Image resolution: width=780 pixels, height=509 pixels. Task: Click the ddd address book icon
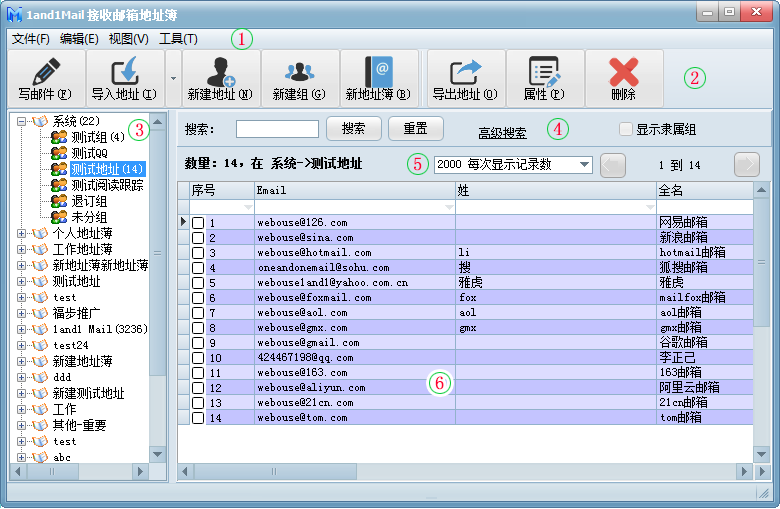point(40,377)
